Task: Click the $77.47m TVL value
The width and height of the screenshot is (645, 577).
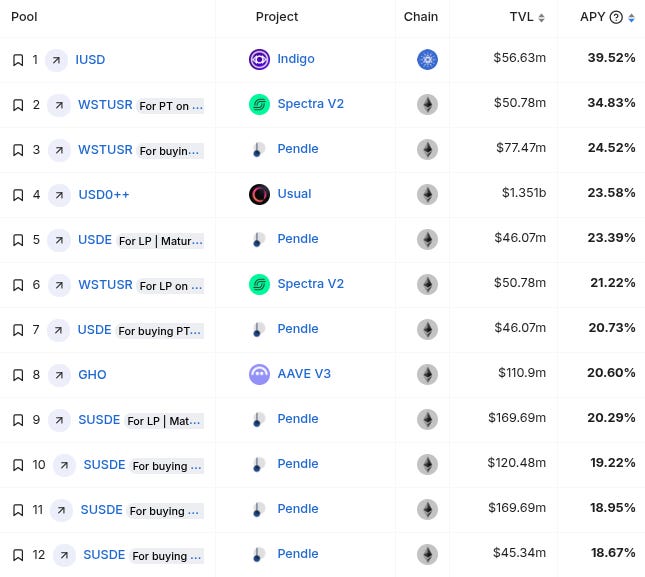Action: [521, 148]
